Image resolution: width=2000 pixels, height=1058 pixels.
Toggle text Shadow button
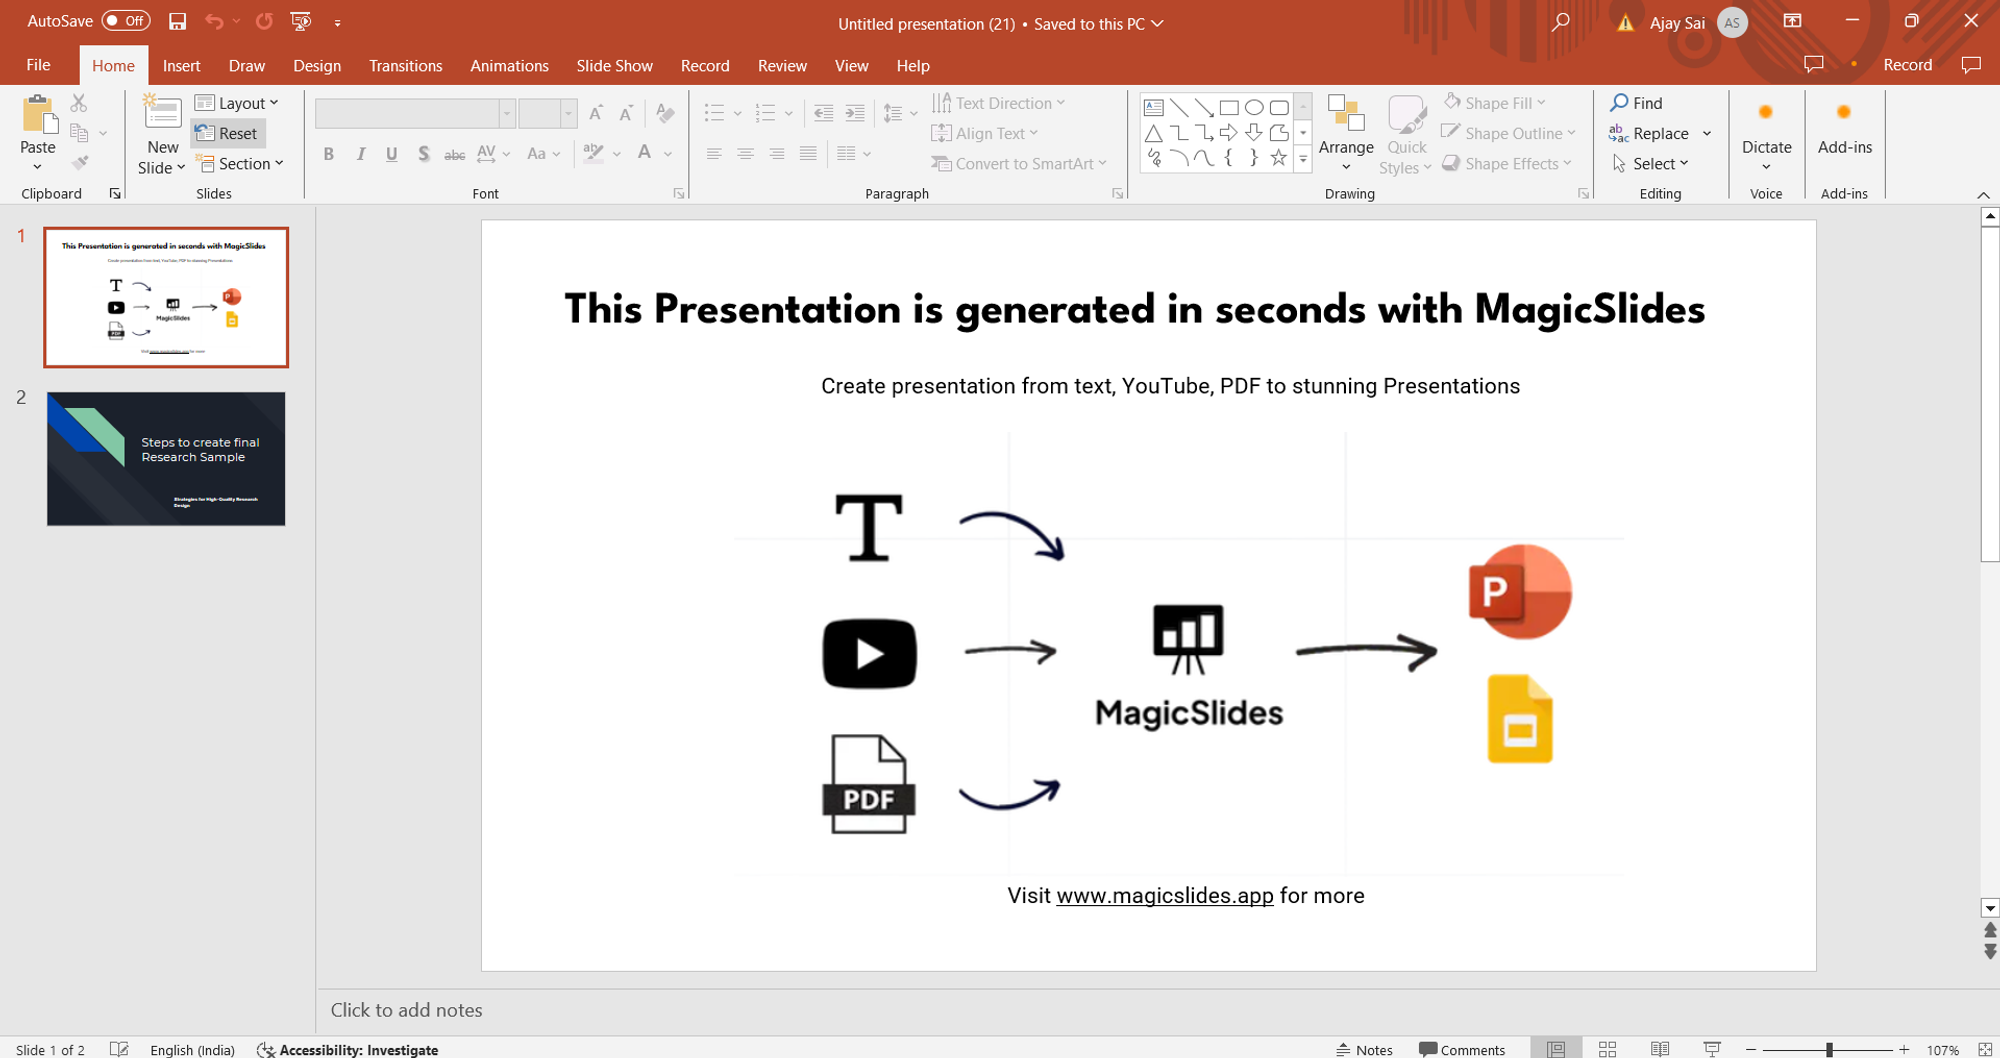[x=424, y=154]
